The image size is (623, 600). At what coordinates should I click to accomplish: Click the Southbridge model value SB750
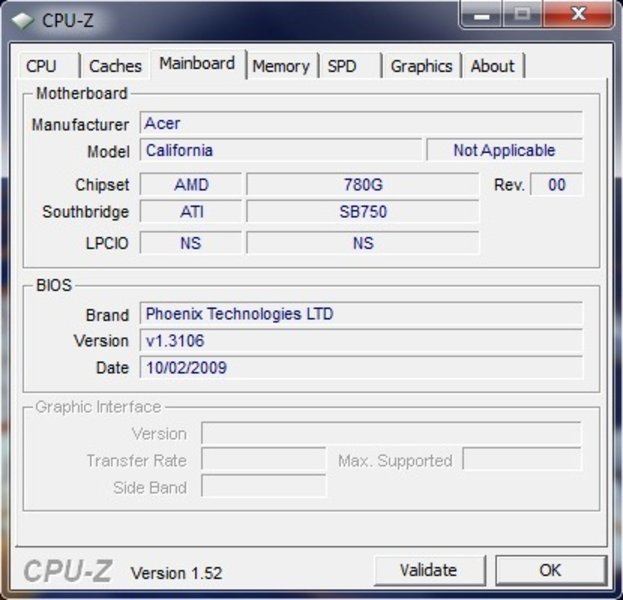pyautogui.click(x=363, y=211)
